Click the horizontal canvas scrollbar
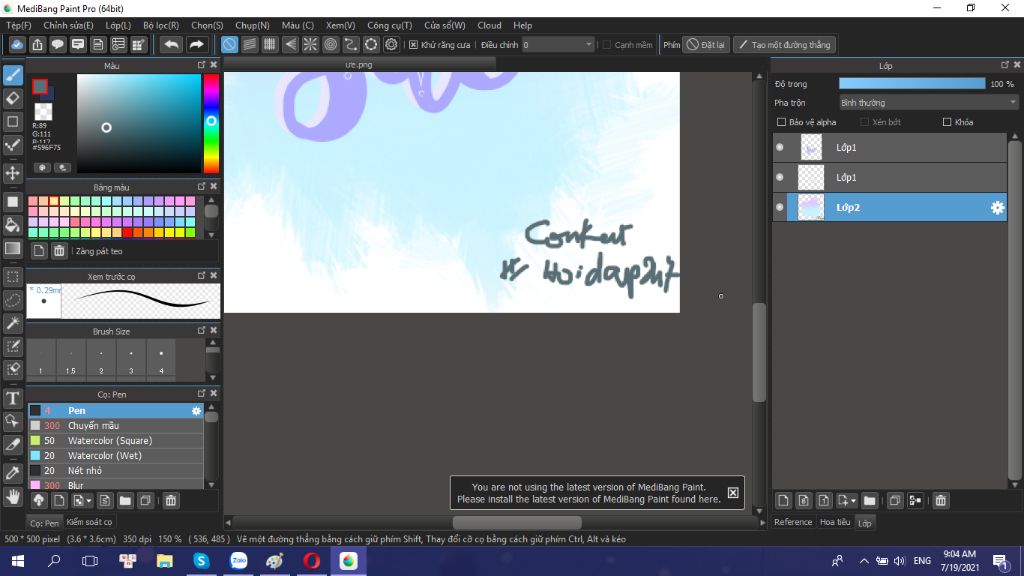Screen dimensions: 1024x576 517,522
